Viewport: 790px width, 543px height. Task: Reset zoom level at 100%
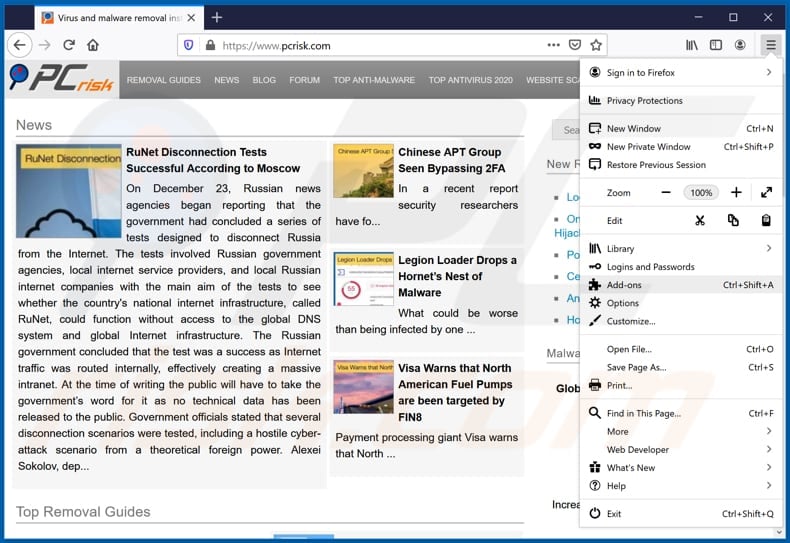[701, 192]
